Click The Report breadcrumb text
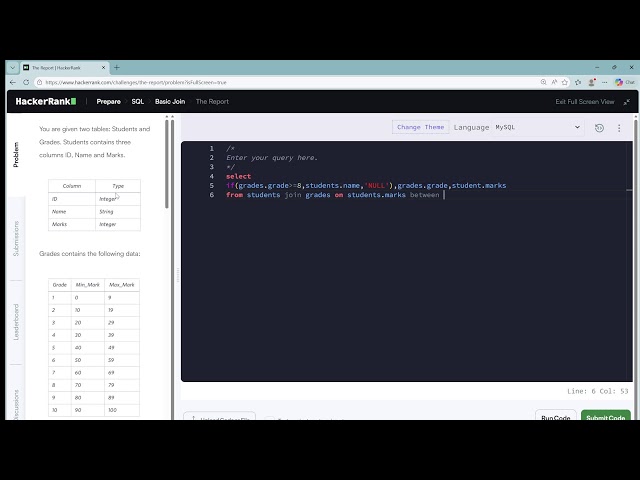 pyautogui.click(x=212, y=102)
